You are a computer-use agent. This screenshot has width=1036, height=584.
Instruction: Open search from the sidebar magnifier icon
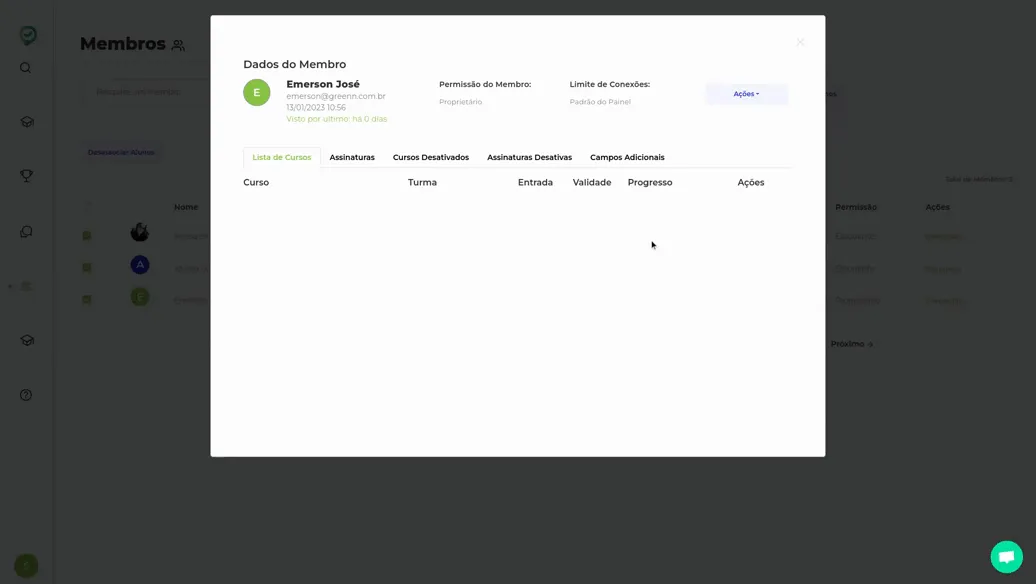26,68
